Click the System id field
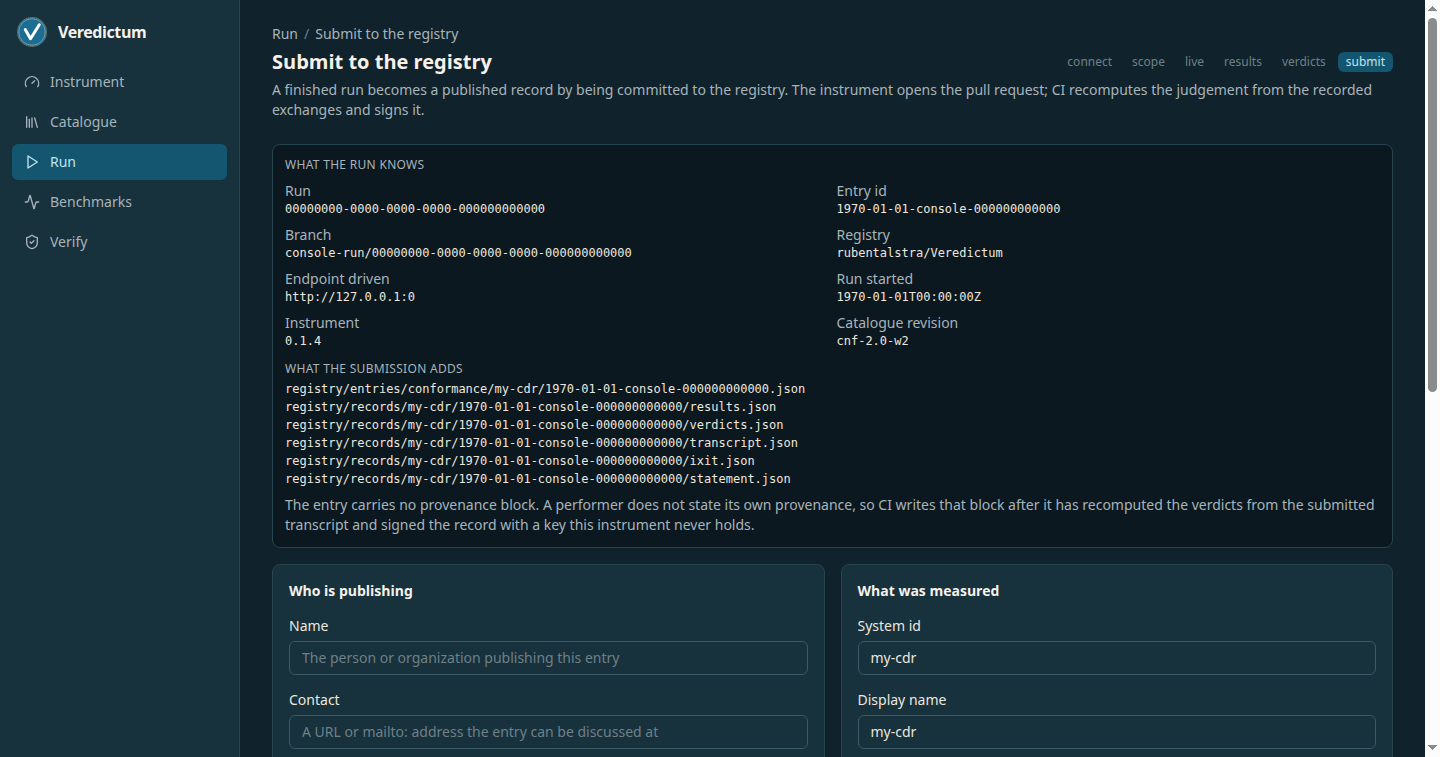This screenshot has width=1440, height=757. pyautogui.click(x=1117, y=658)
